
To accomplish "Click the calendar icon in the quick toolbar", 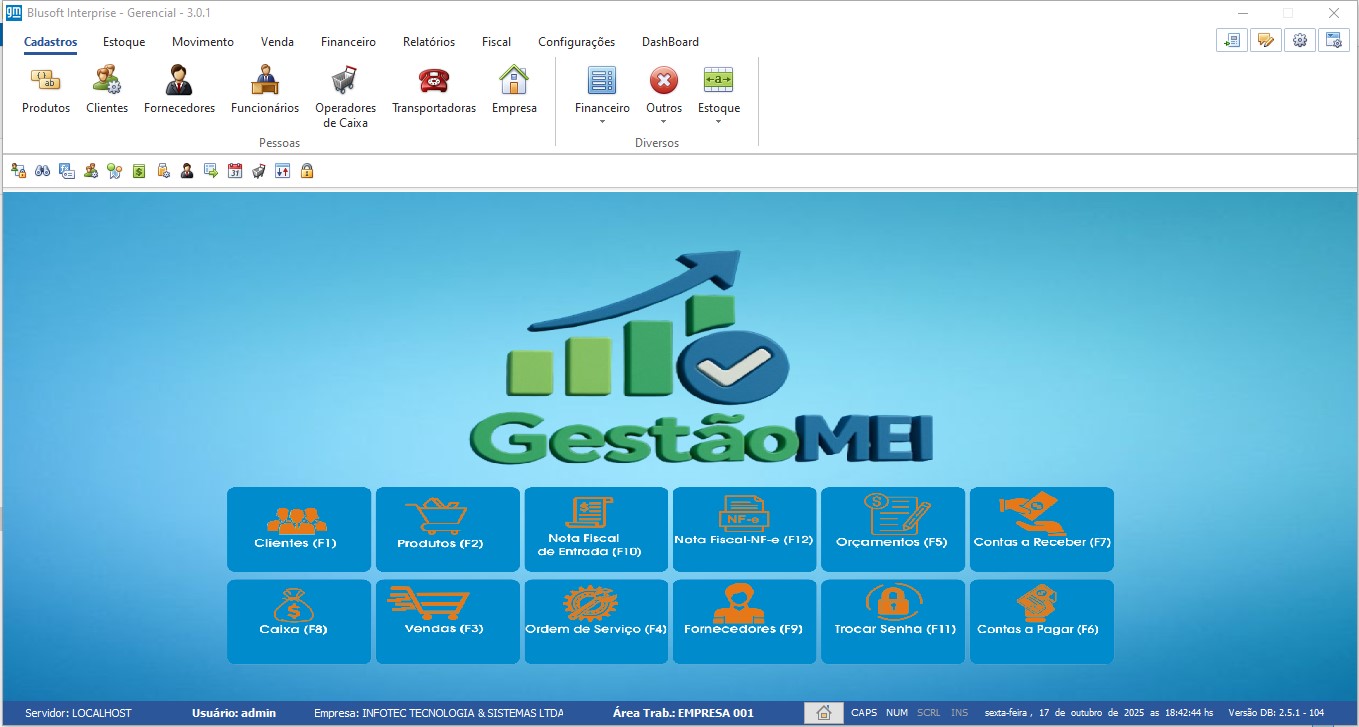I will click(235, 171).
